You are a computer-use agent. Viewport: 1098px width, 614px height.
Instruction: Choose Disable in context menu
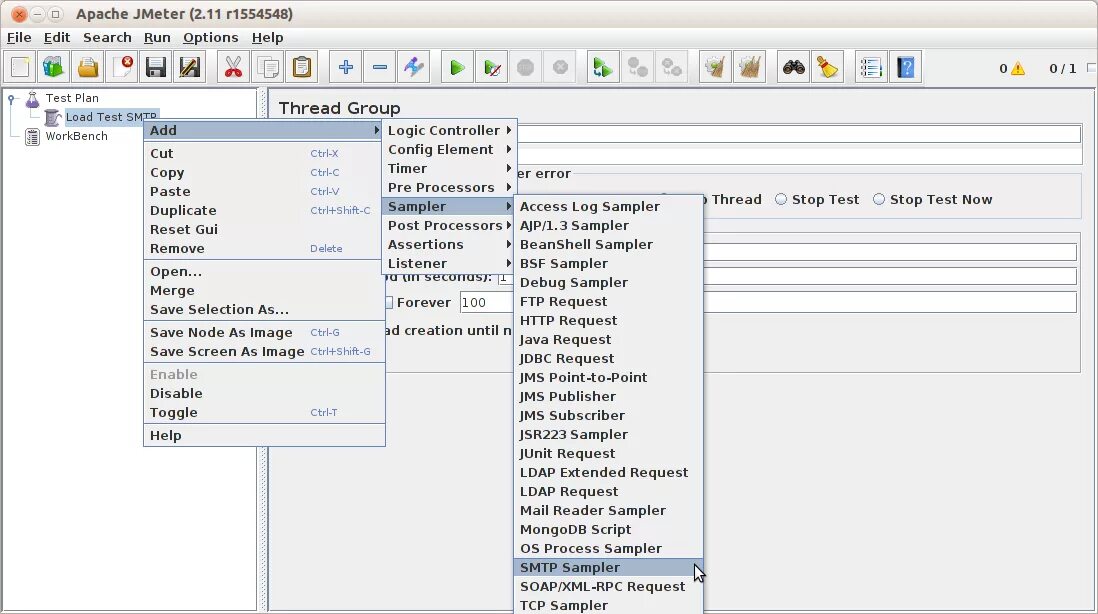click(x=264, y=393)
